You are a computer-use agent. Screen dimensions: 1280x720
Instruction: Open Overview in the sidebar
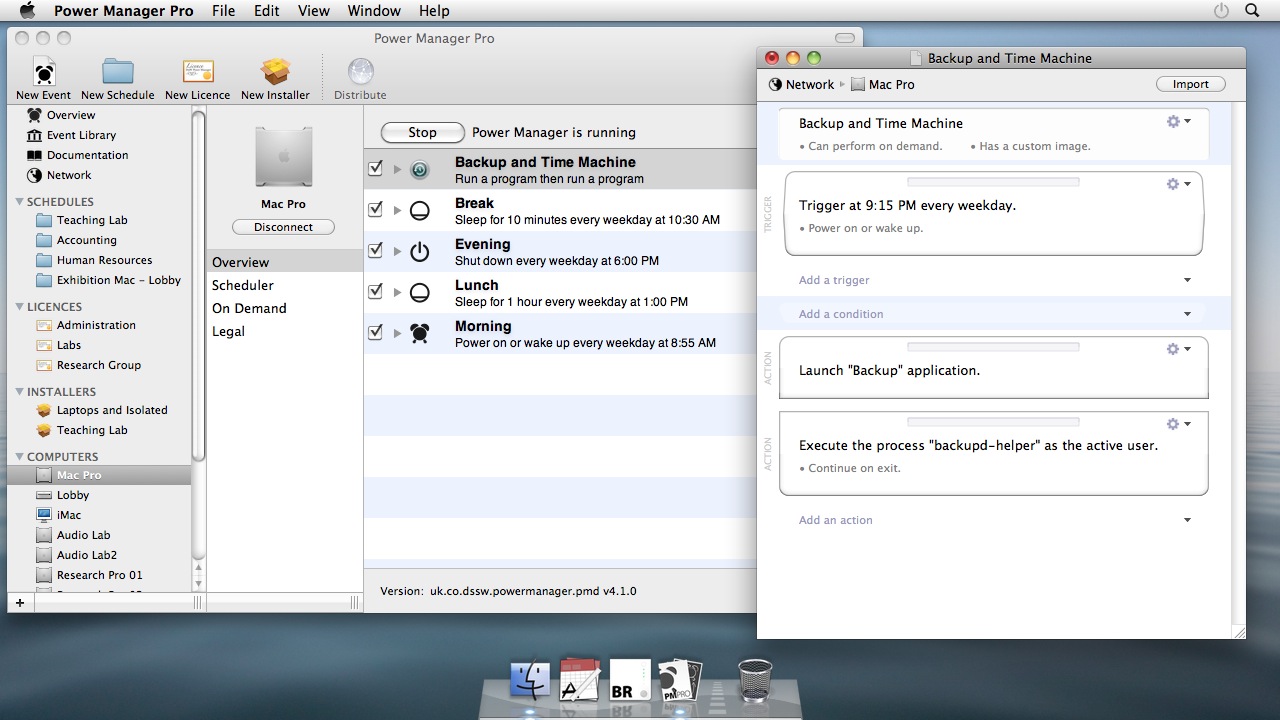click(x=71, y=115)
